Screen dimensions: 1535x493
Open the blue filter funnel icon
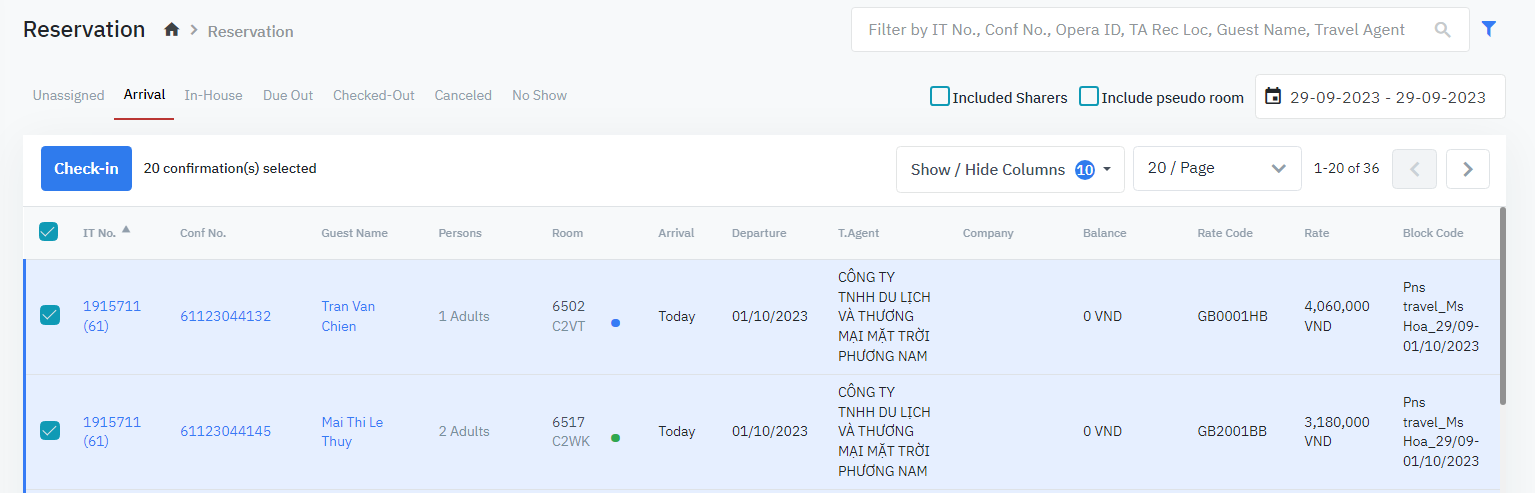1489,29
